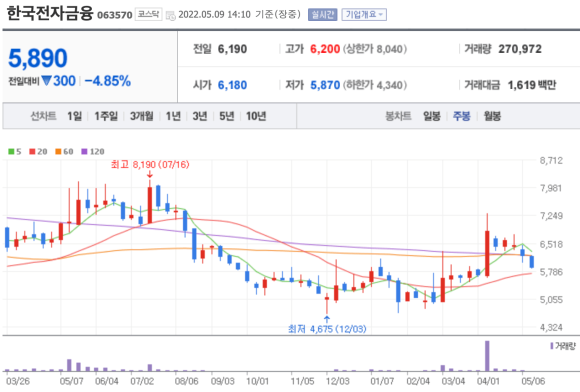Click the 5,055 y-axis price label
This screenshot has height=392, width=580.
[x=551, y=299]
